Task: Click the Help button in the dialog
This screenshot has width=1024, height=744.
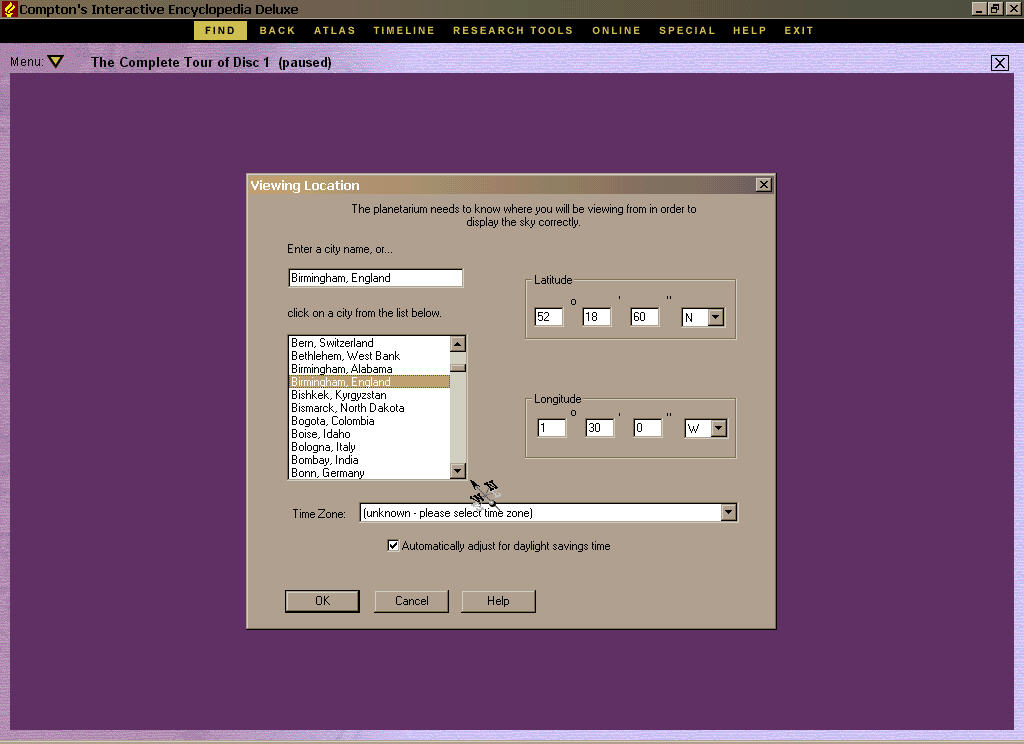Action: 498,601
